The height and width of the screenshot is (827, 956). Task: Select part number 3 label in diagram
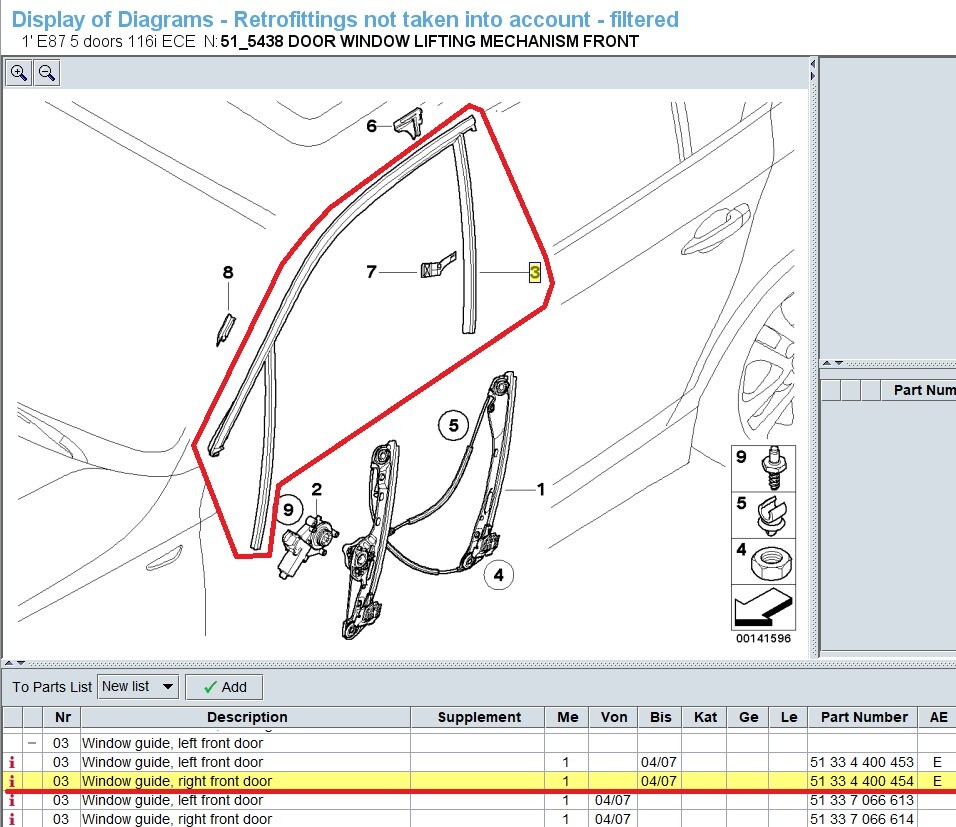pos(535,272)
